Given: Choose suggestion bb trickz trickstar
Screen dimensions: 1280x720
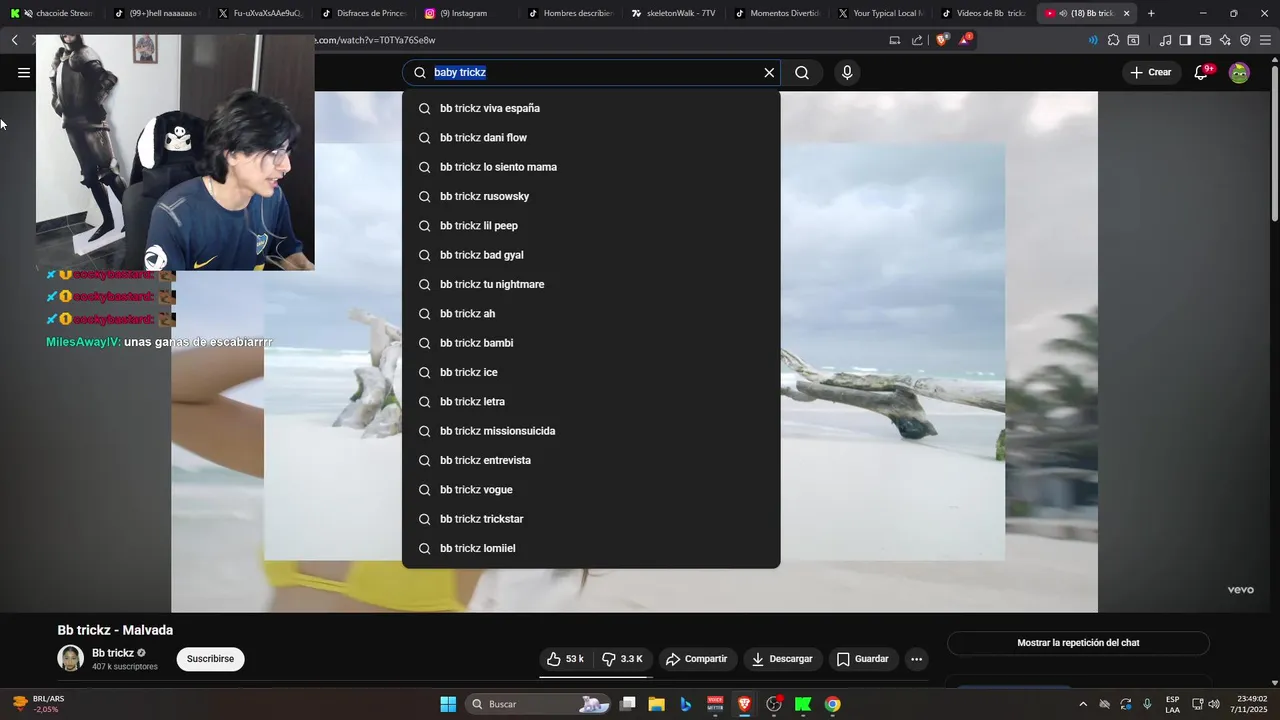Looking at the screenshot, I should 591,519.
